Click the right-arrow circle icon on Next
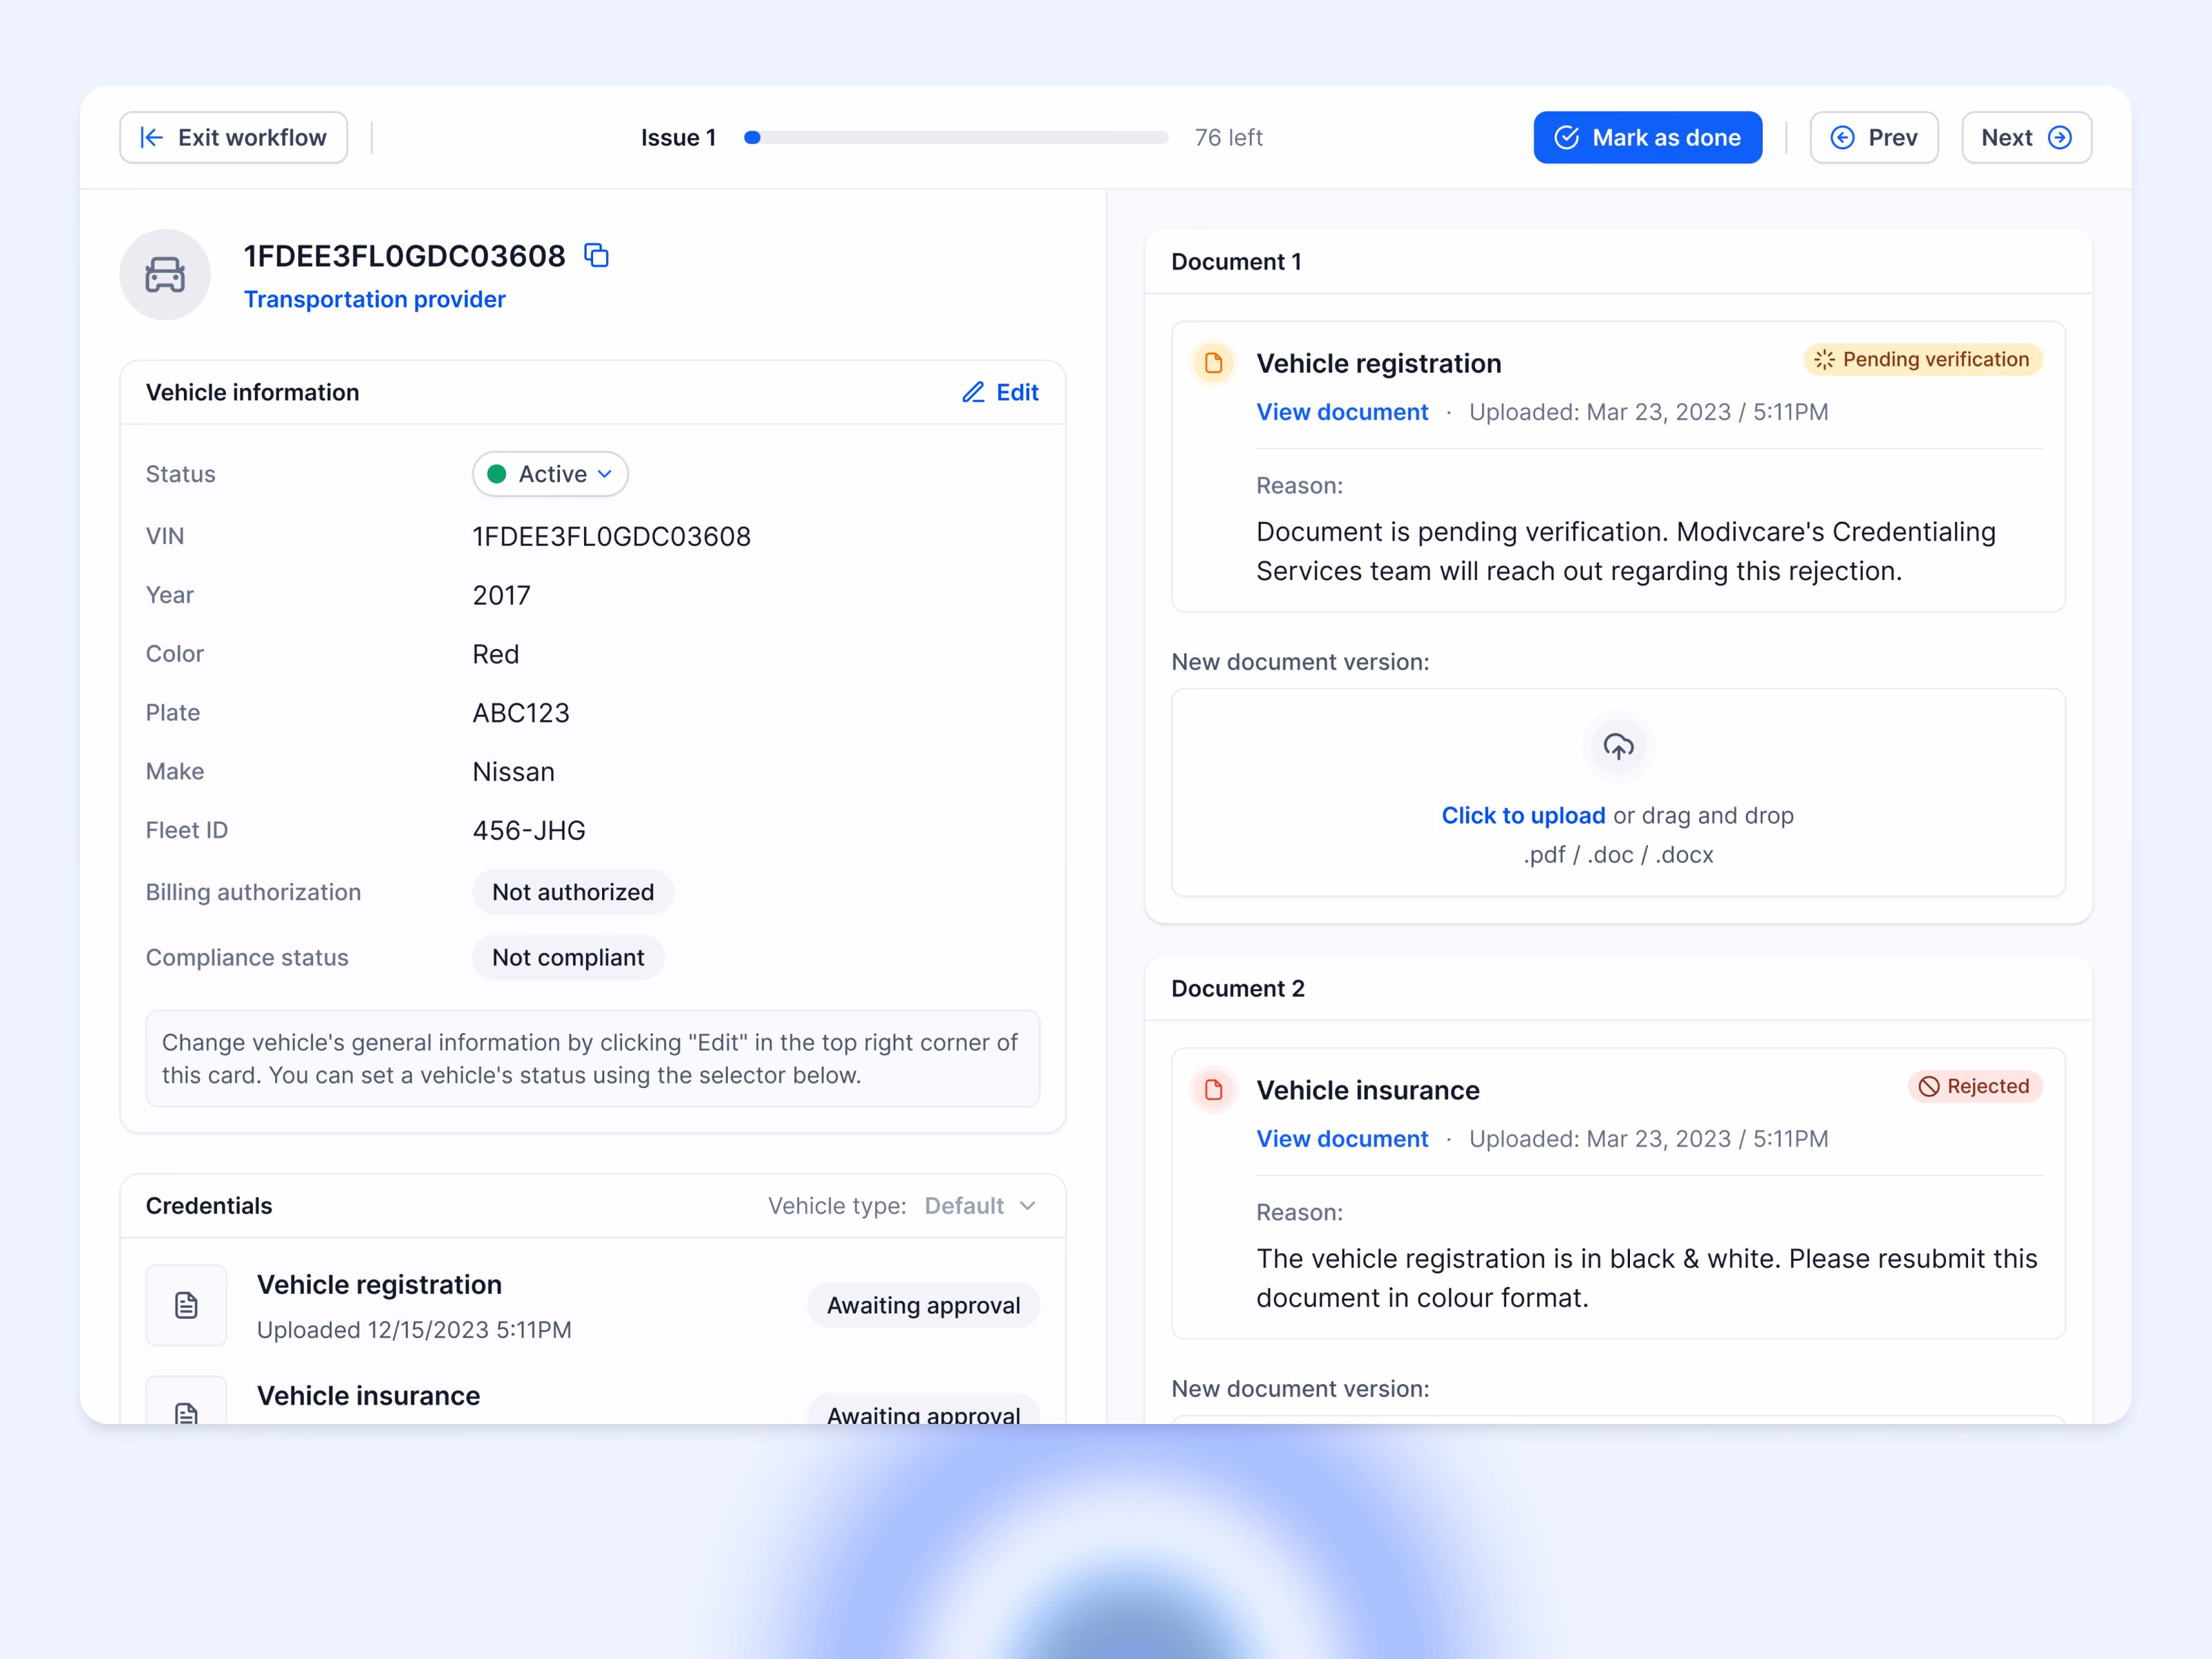Viewport: 2212px width, 1659px height. coord(2059,137)
